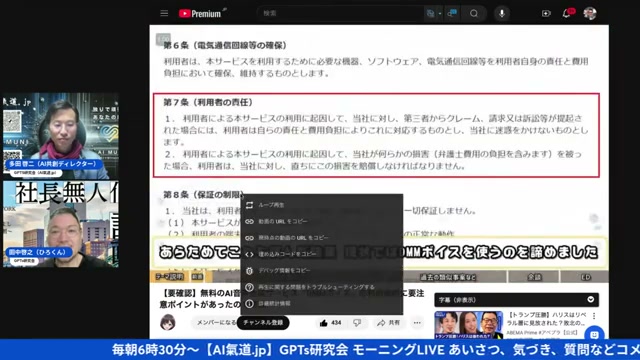
Task: Click the loop playback icon
Action: (x=249, y=205)
